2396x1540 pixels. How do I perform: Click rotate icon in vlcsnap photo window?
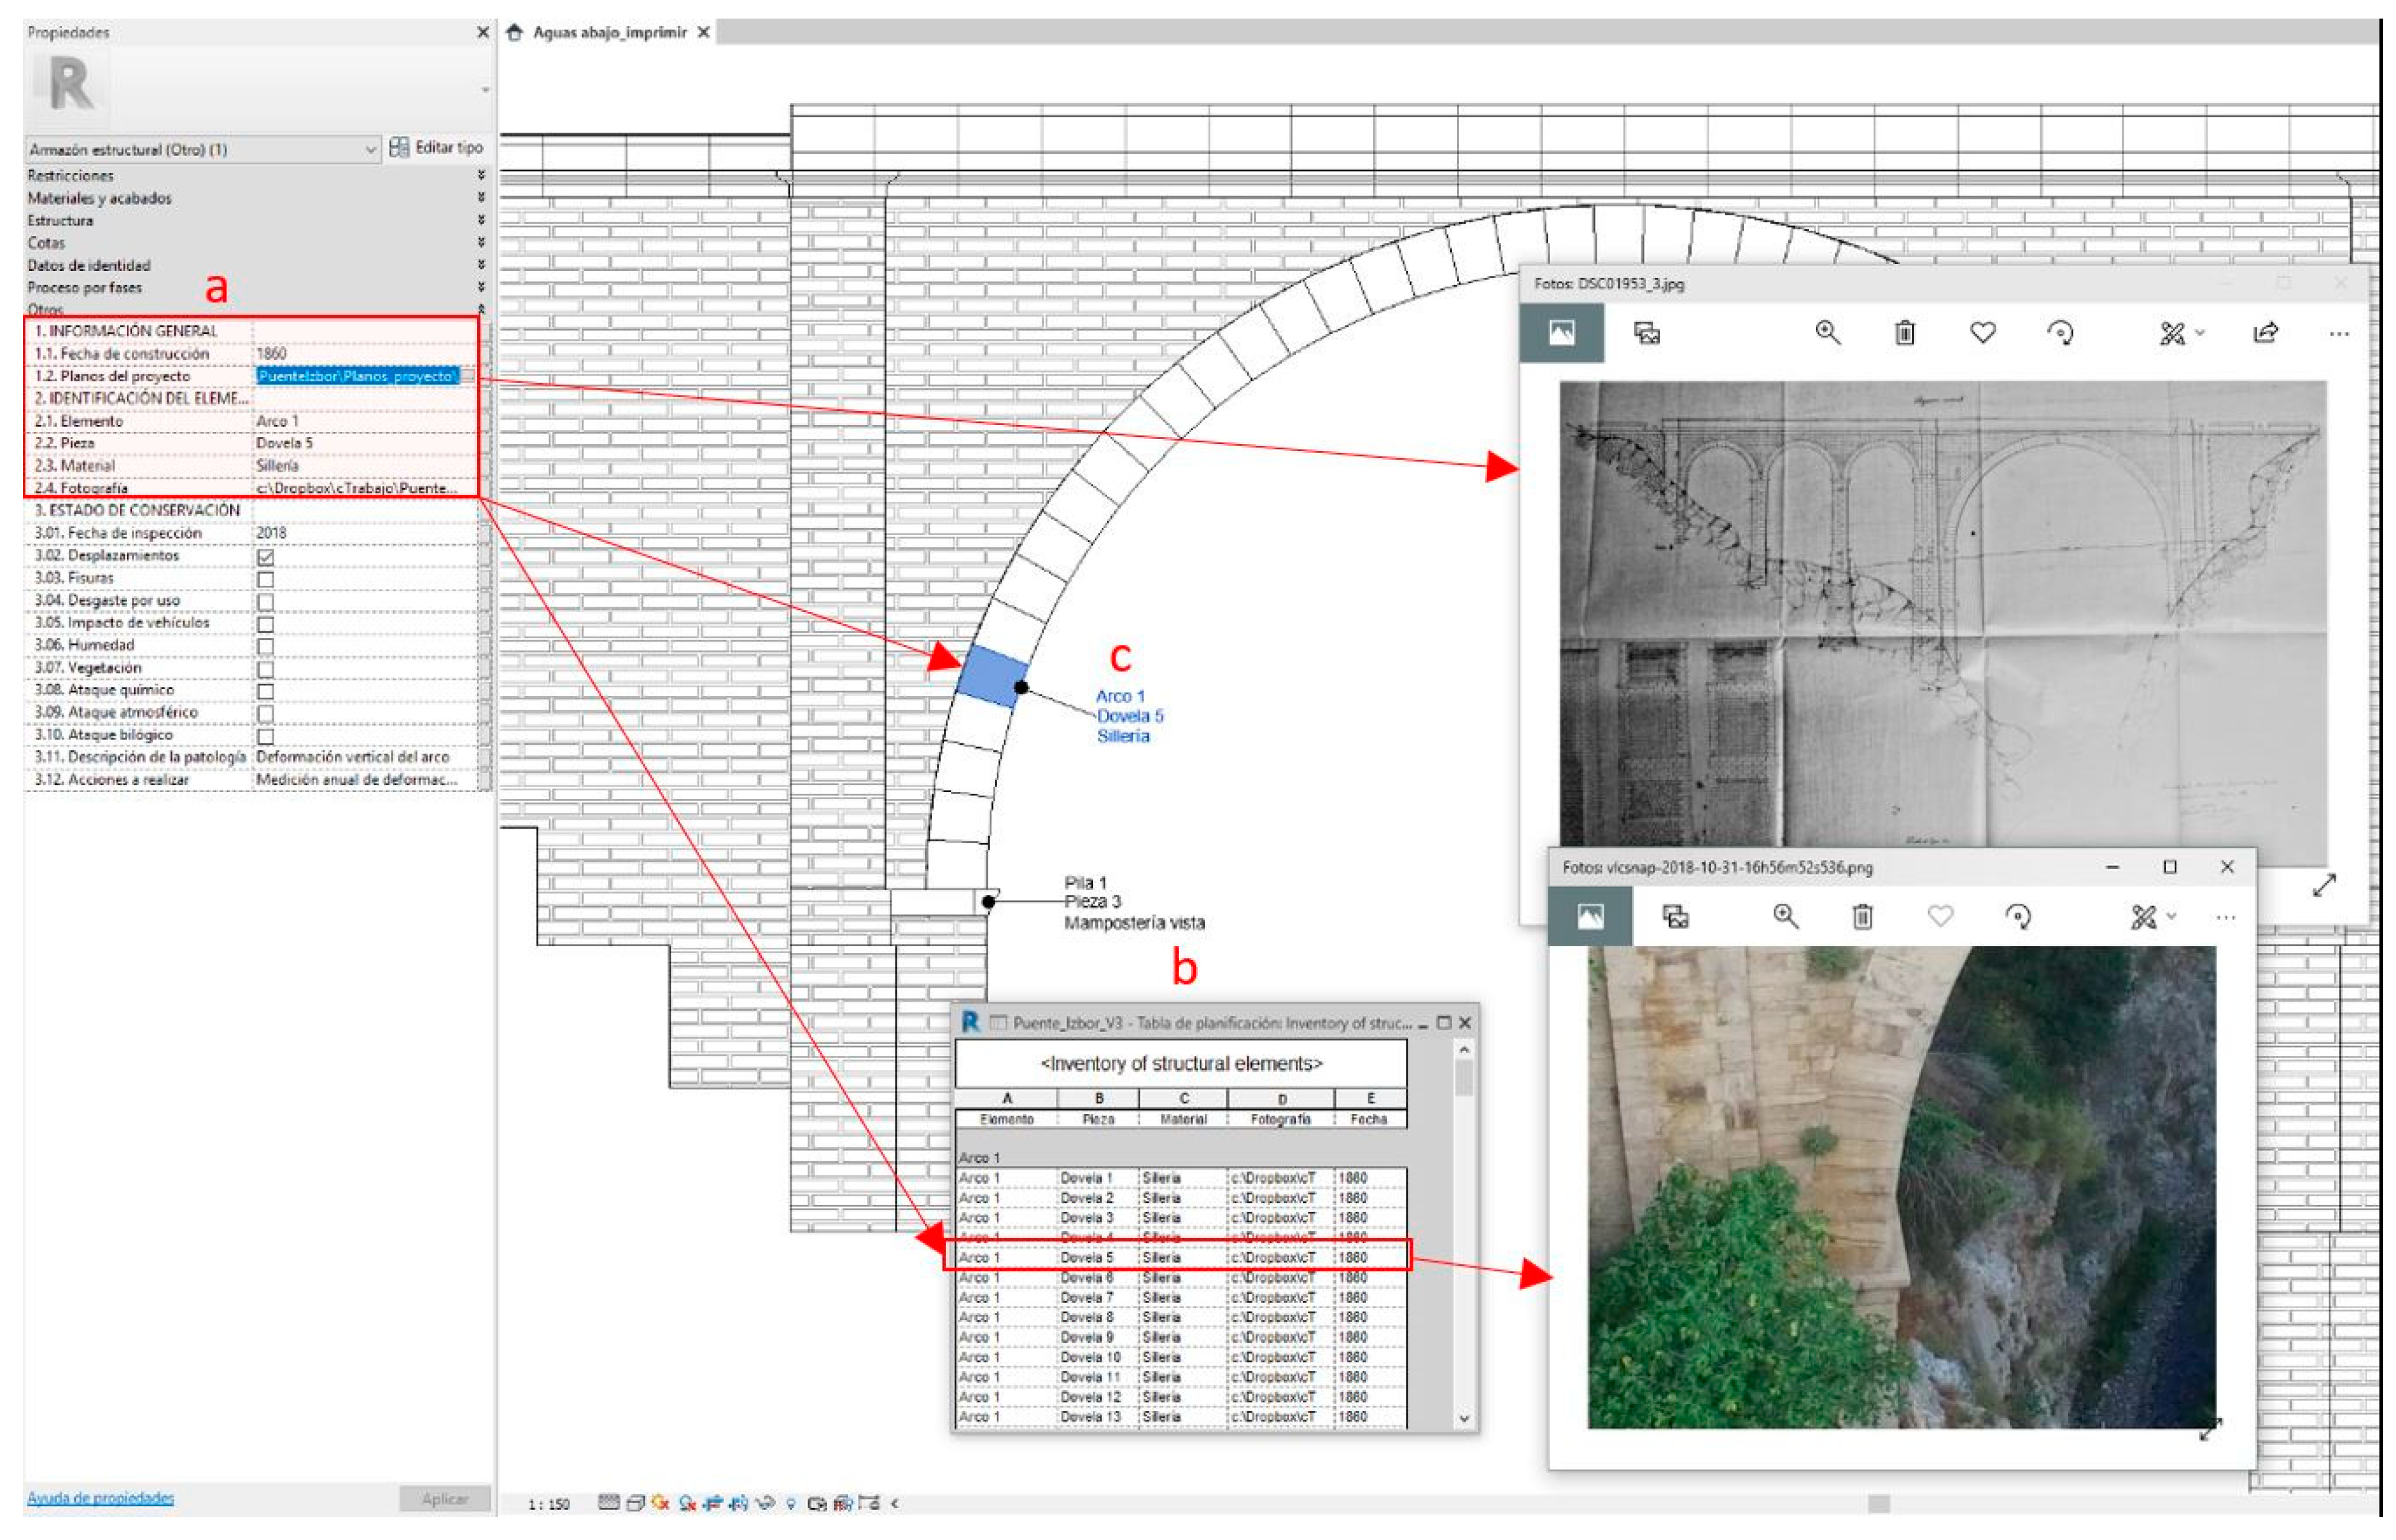tap(2018, 917)
